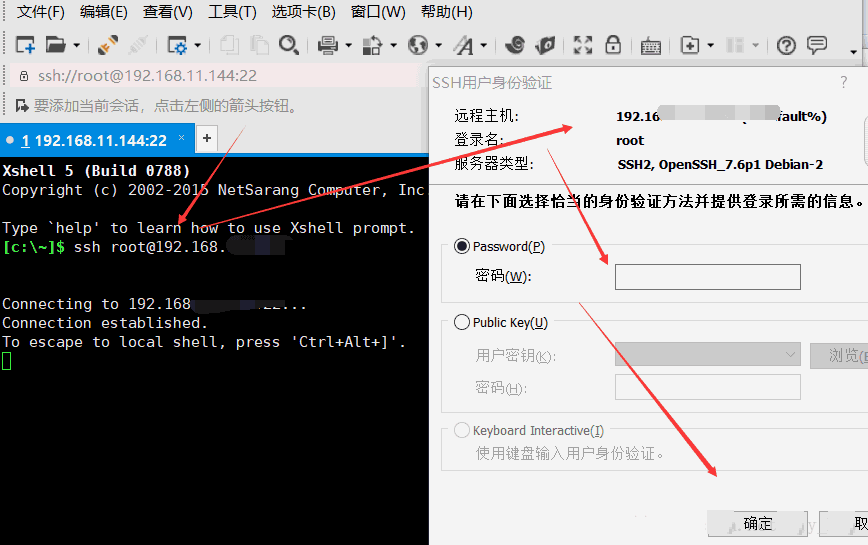Click the New session toolbar icon
The image size is (868, 545).
[25, 45]
